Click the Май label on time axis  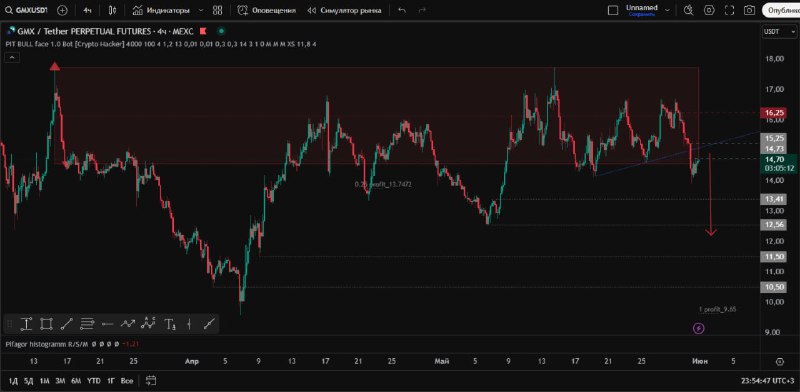click(x=441, y=361)
